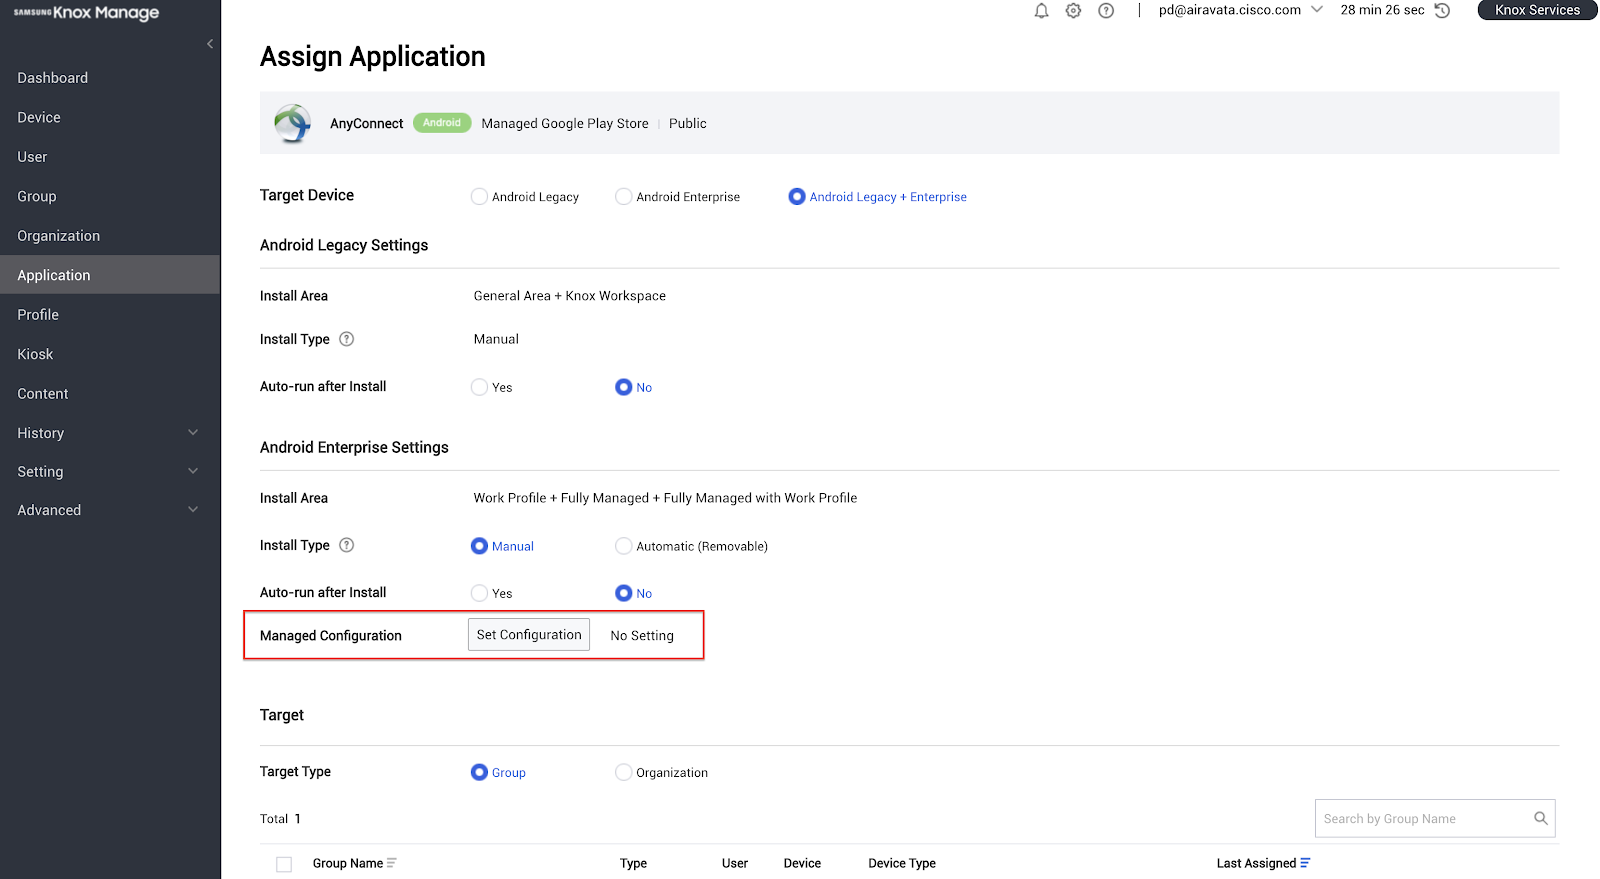This screenshot has height=879, width=1600.
Task: Select Organization as target type
Action: [623, 772]
